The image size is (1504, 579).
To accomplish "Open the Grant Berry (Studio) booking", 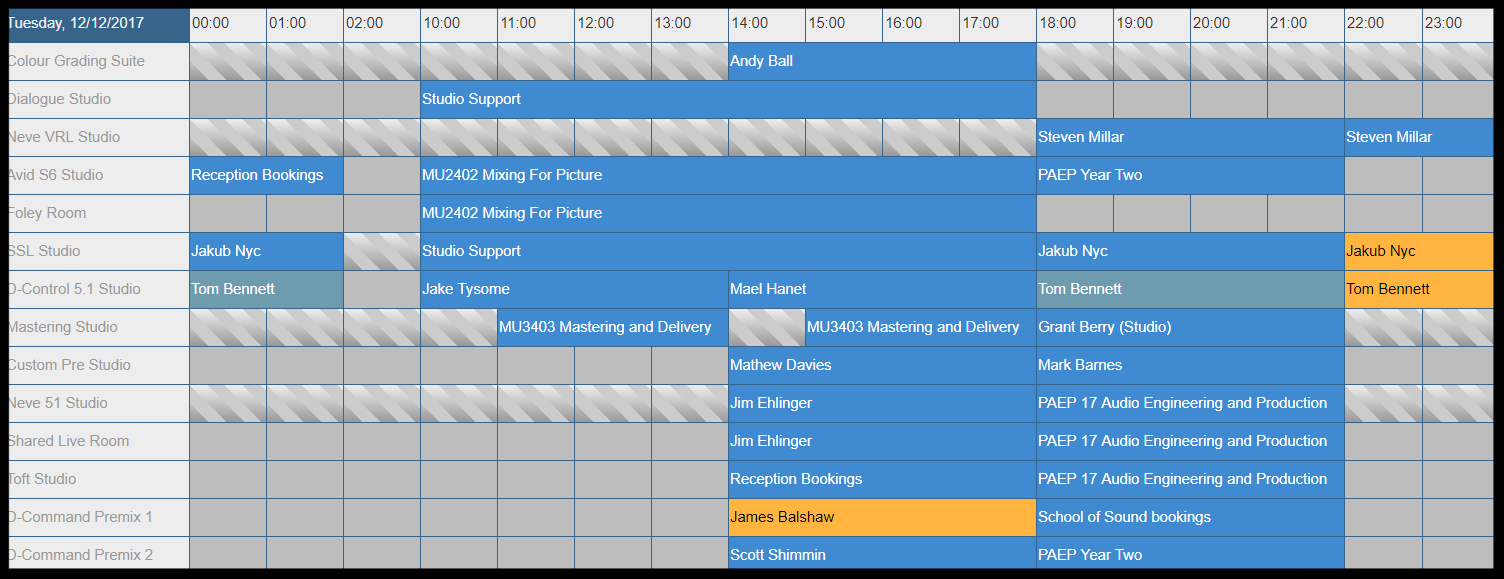I will [1190, 327].
